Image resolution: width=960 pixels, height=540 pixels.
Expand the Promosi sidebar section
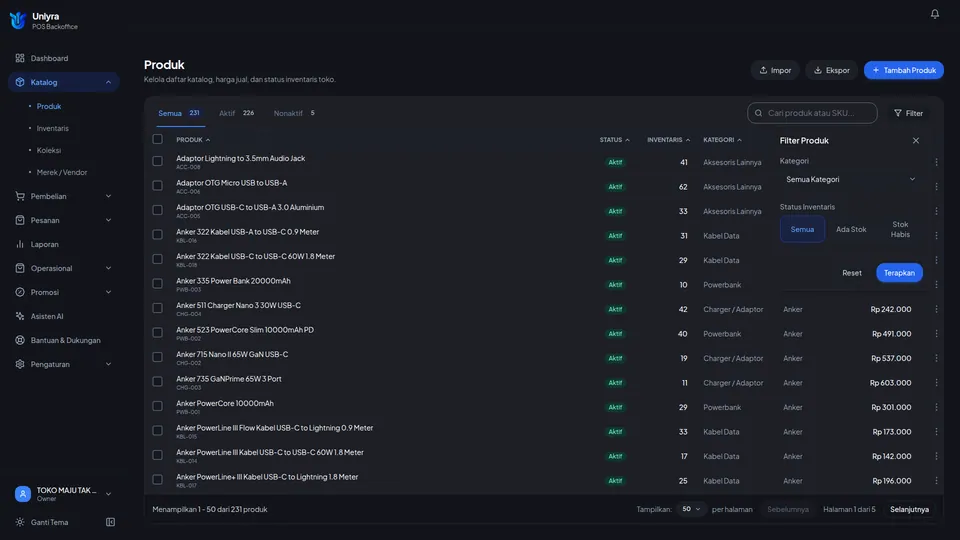[x=108, y=292]
